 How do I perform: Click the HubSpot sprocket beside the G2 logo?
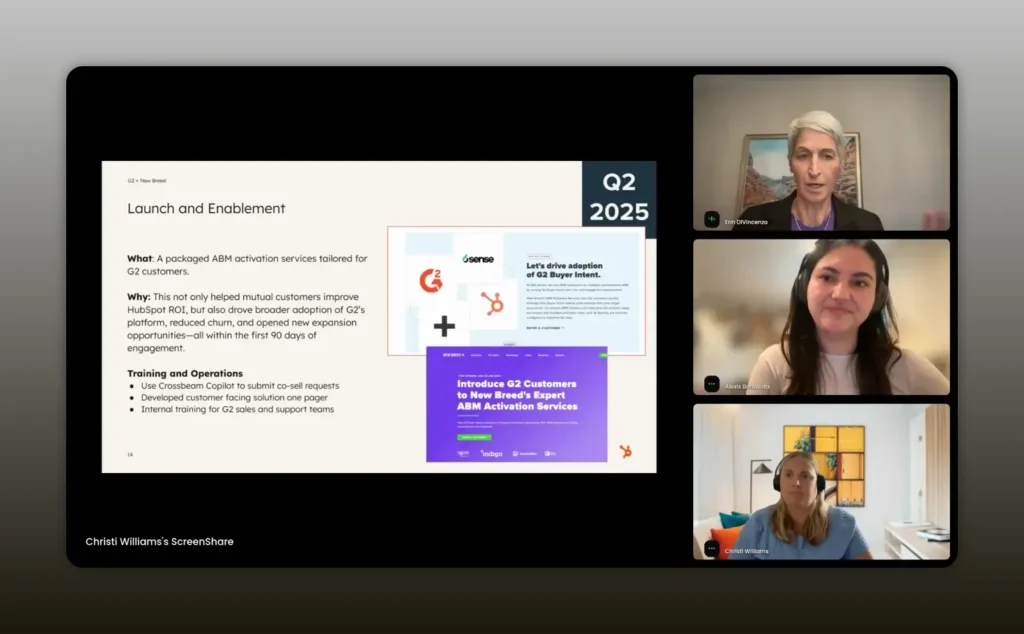(492, 303)
